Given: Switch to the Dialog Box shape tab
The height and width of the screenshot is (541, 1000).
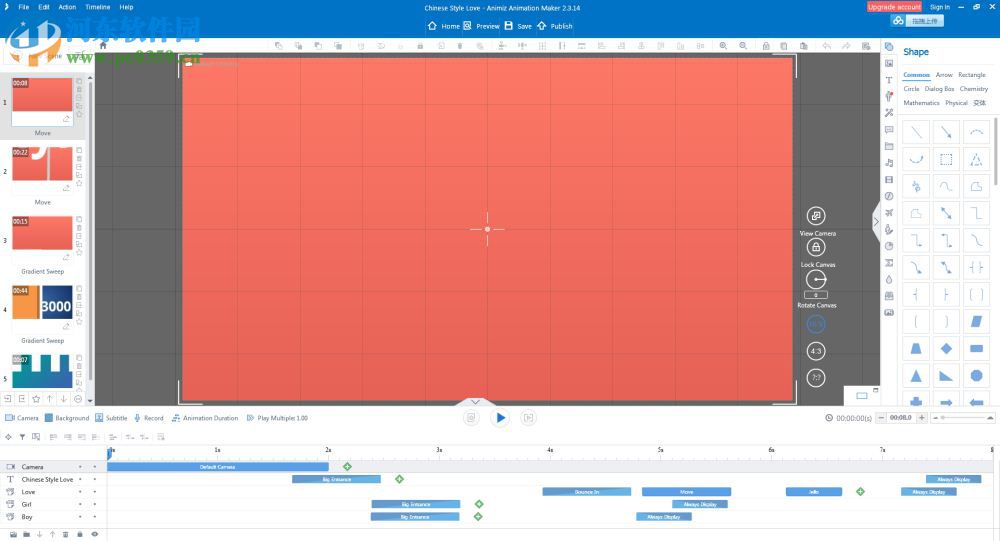Looking at the screenshot, I should tap(939, 89).
